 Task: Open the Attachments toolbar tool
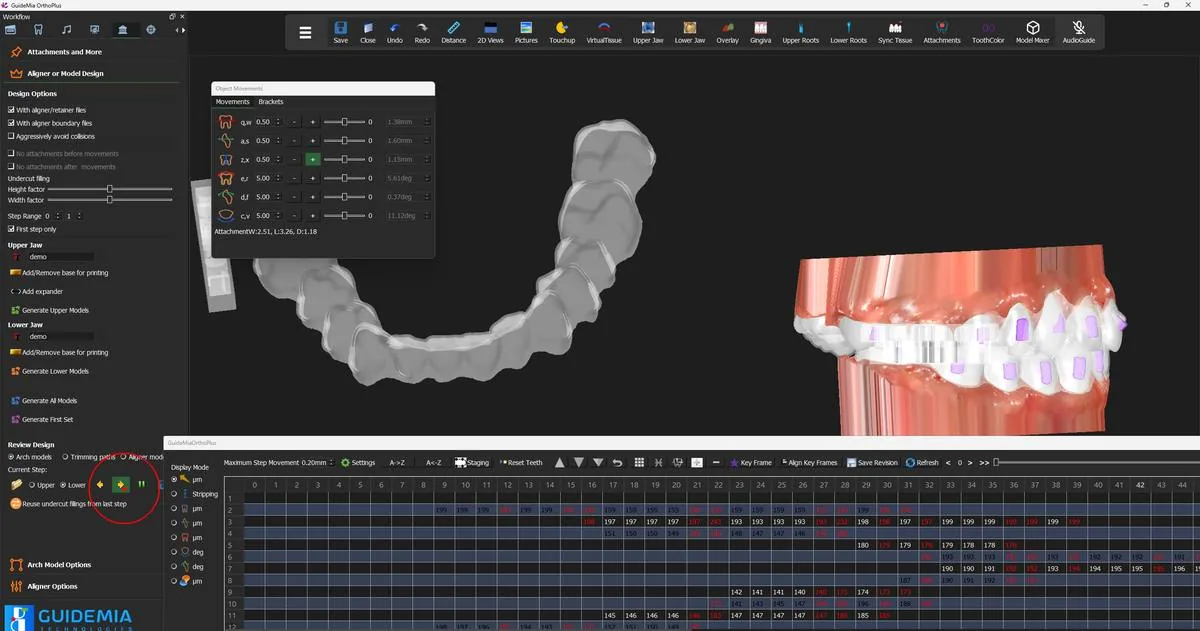click(942, 31)
